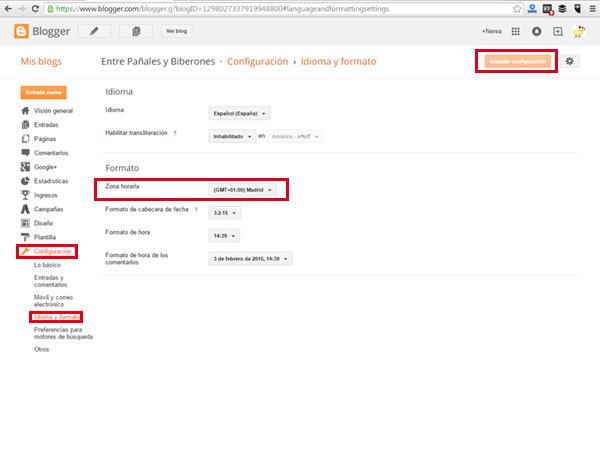Click help icon beside Habilitar transliteración
The height and width of the screenshot is (449, 600).
[x=174, y=133]
